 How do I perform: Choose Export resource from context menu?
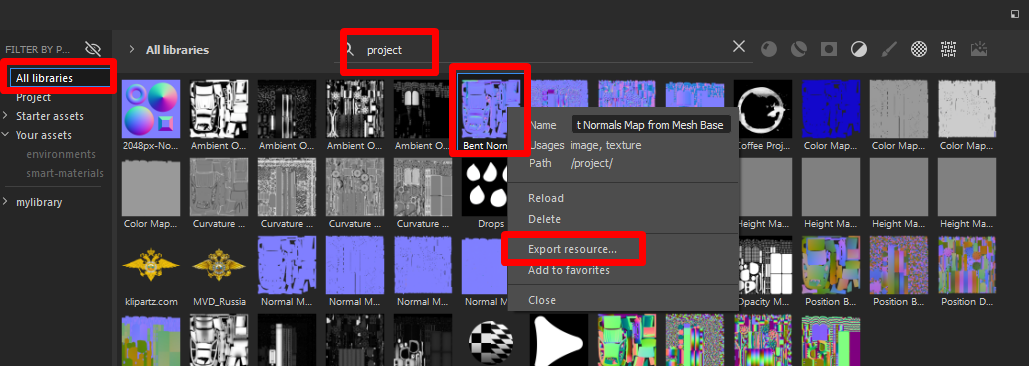pos(572,249)
